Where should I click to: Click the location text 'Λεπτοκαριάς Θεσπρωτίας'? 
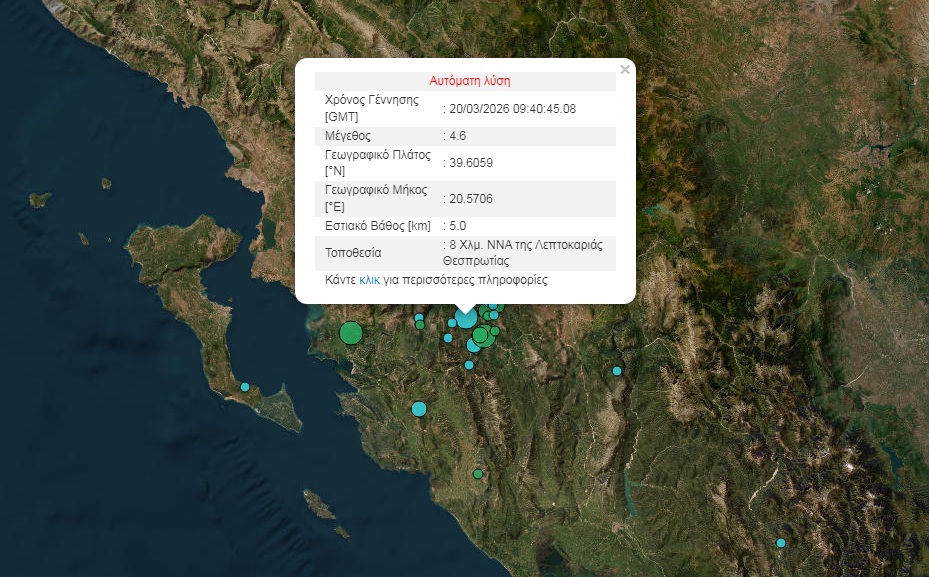pos(530,253)
